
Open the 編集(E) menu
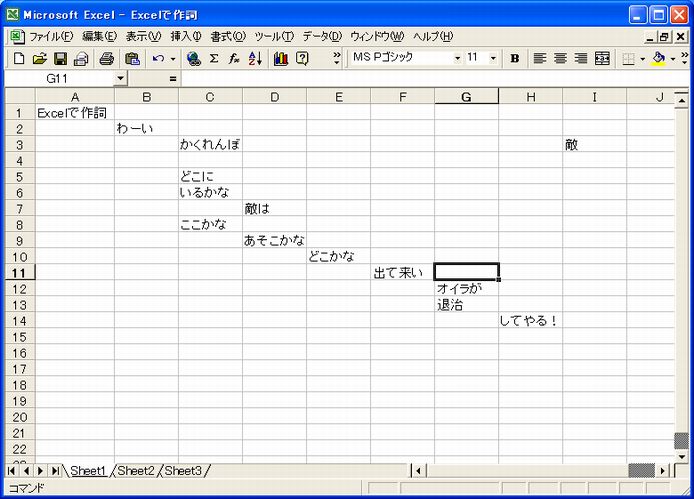click(100, 36)
